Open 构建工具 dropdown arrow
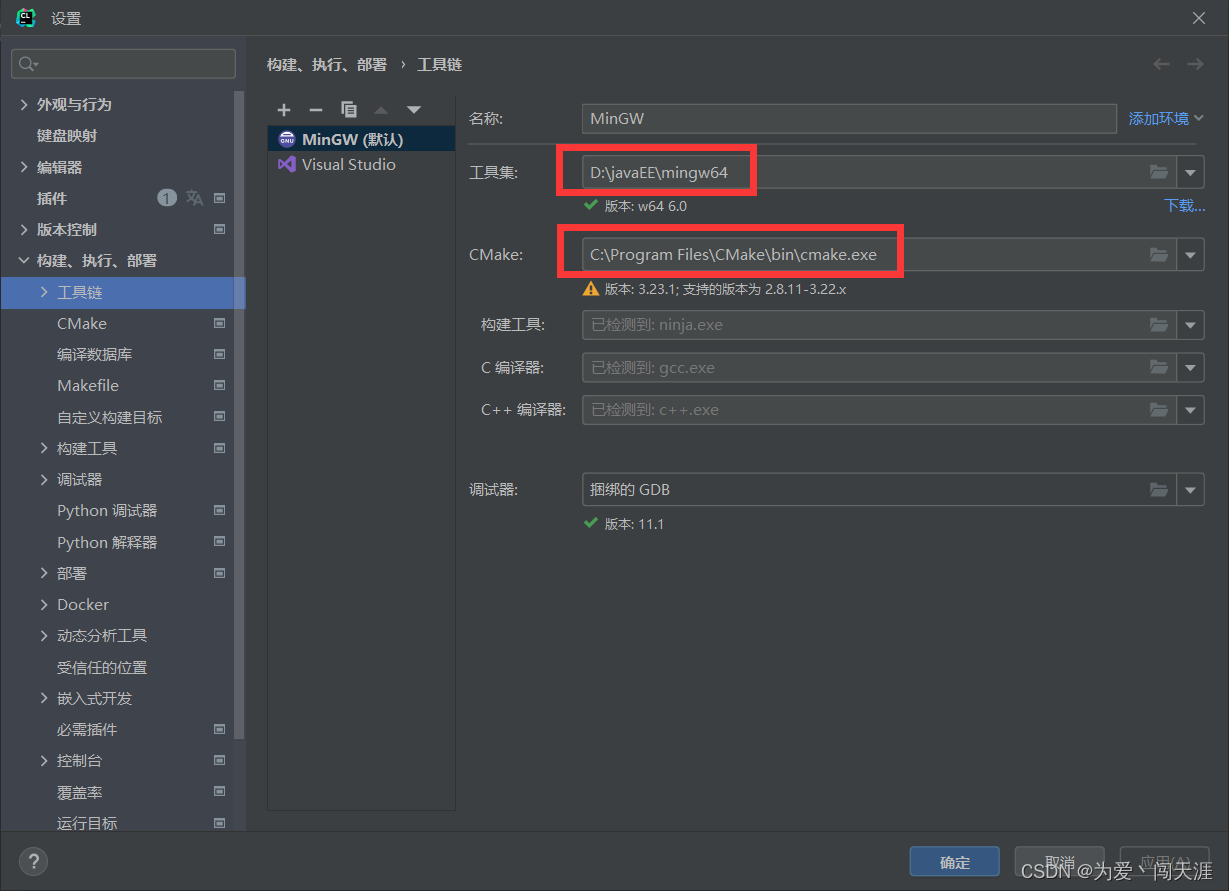 click(1190, 325)
